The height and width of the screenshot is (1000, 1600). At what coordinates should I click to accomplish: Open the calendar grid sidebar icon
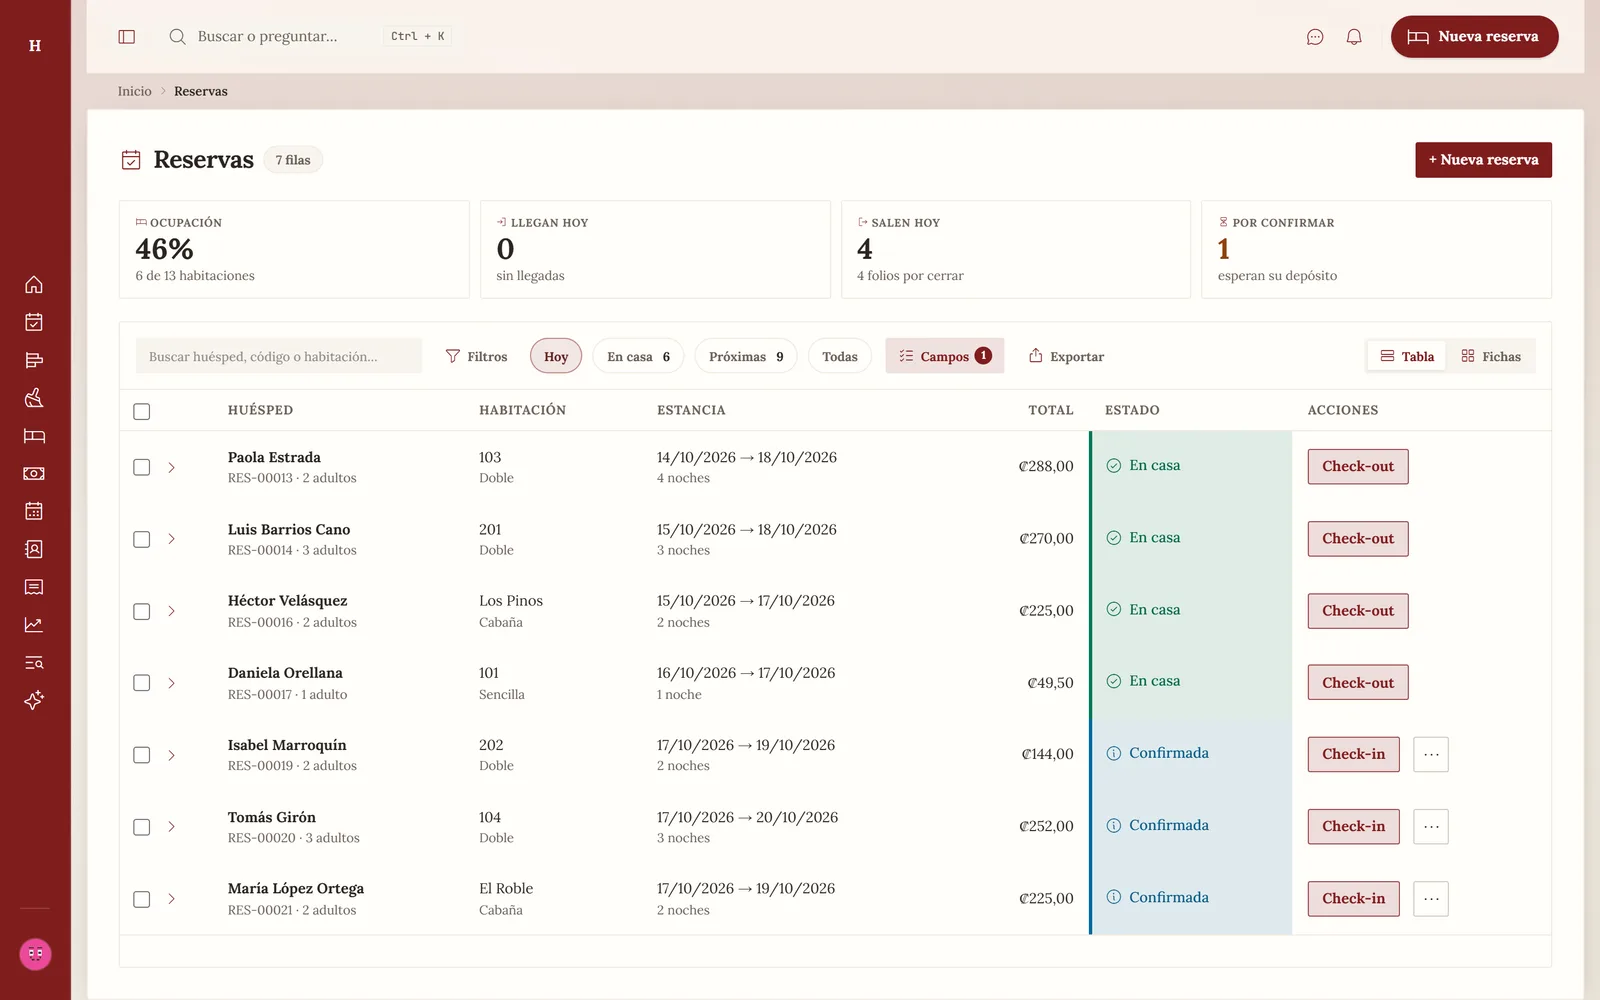(34, 511)
